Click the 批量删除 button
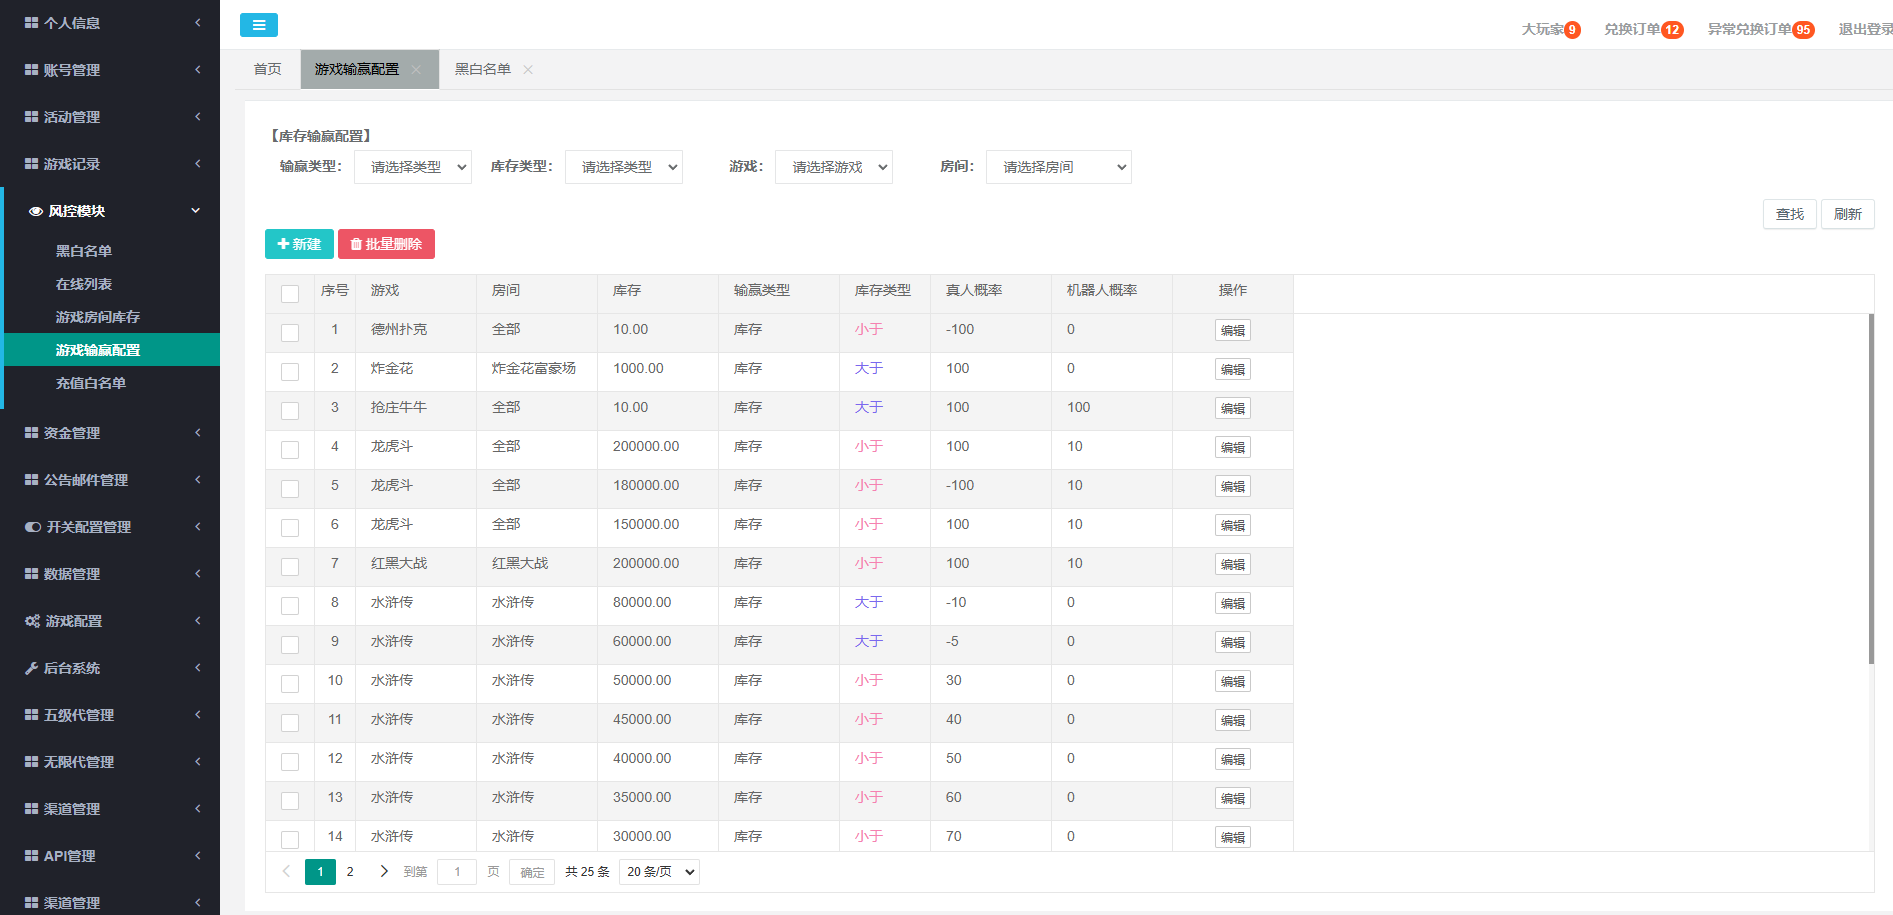 [x=386, y=244]
